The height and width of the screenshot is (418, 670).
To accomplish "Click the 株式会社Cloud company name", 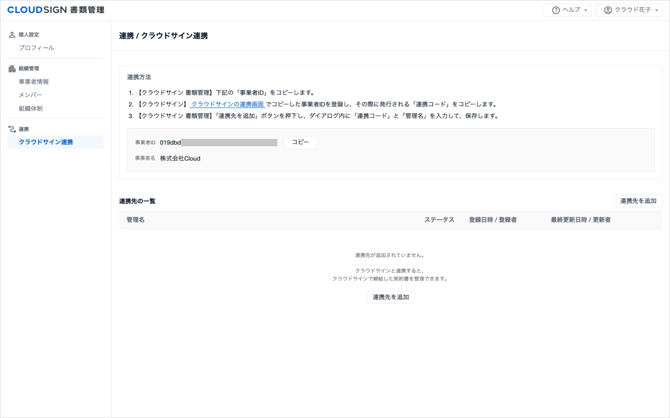I will point(180,159).
